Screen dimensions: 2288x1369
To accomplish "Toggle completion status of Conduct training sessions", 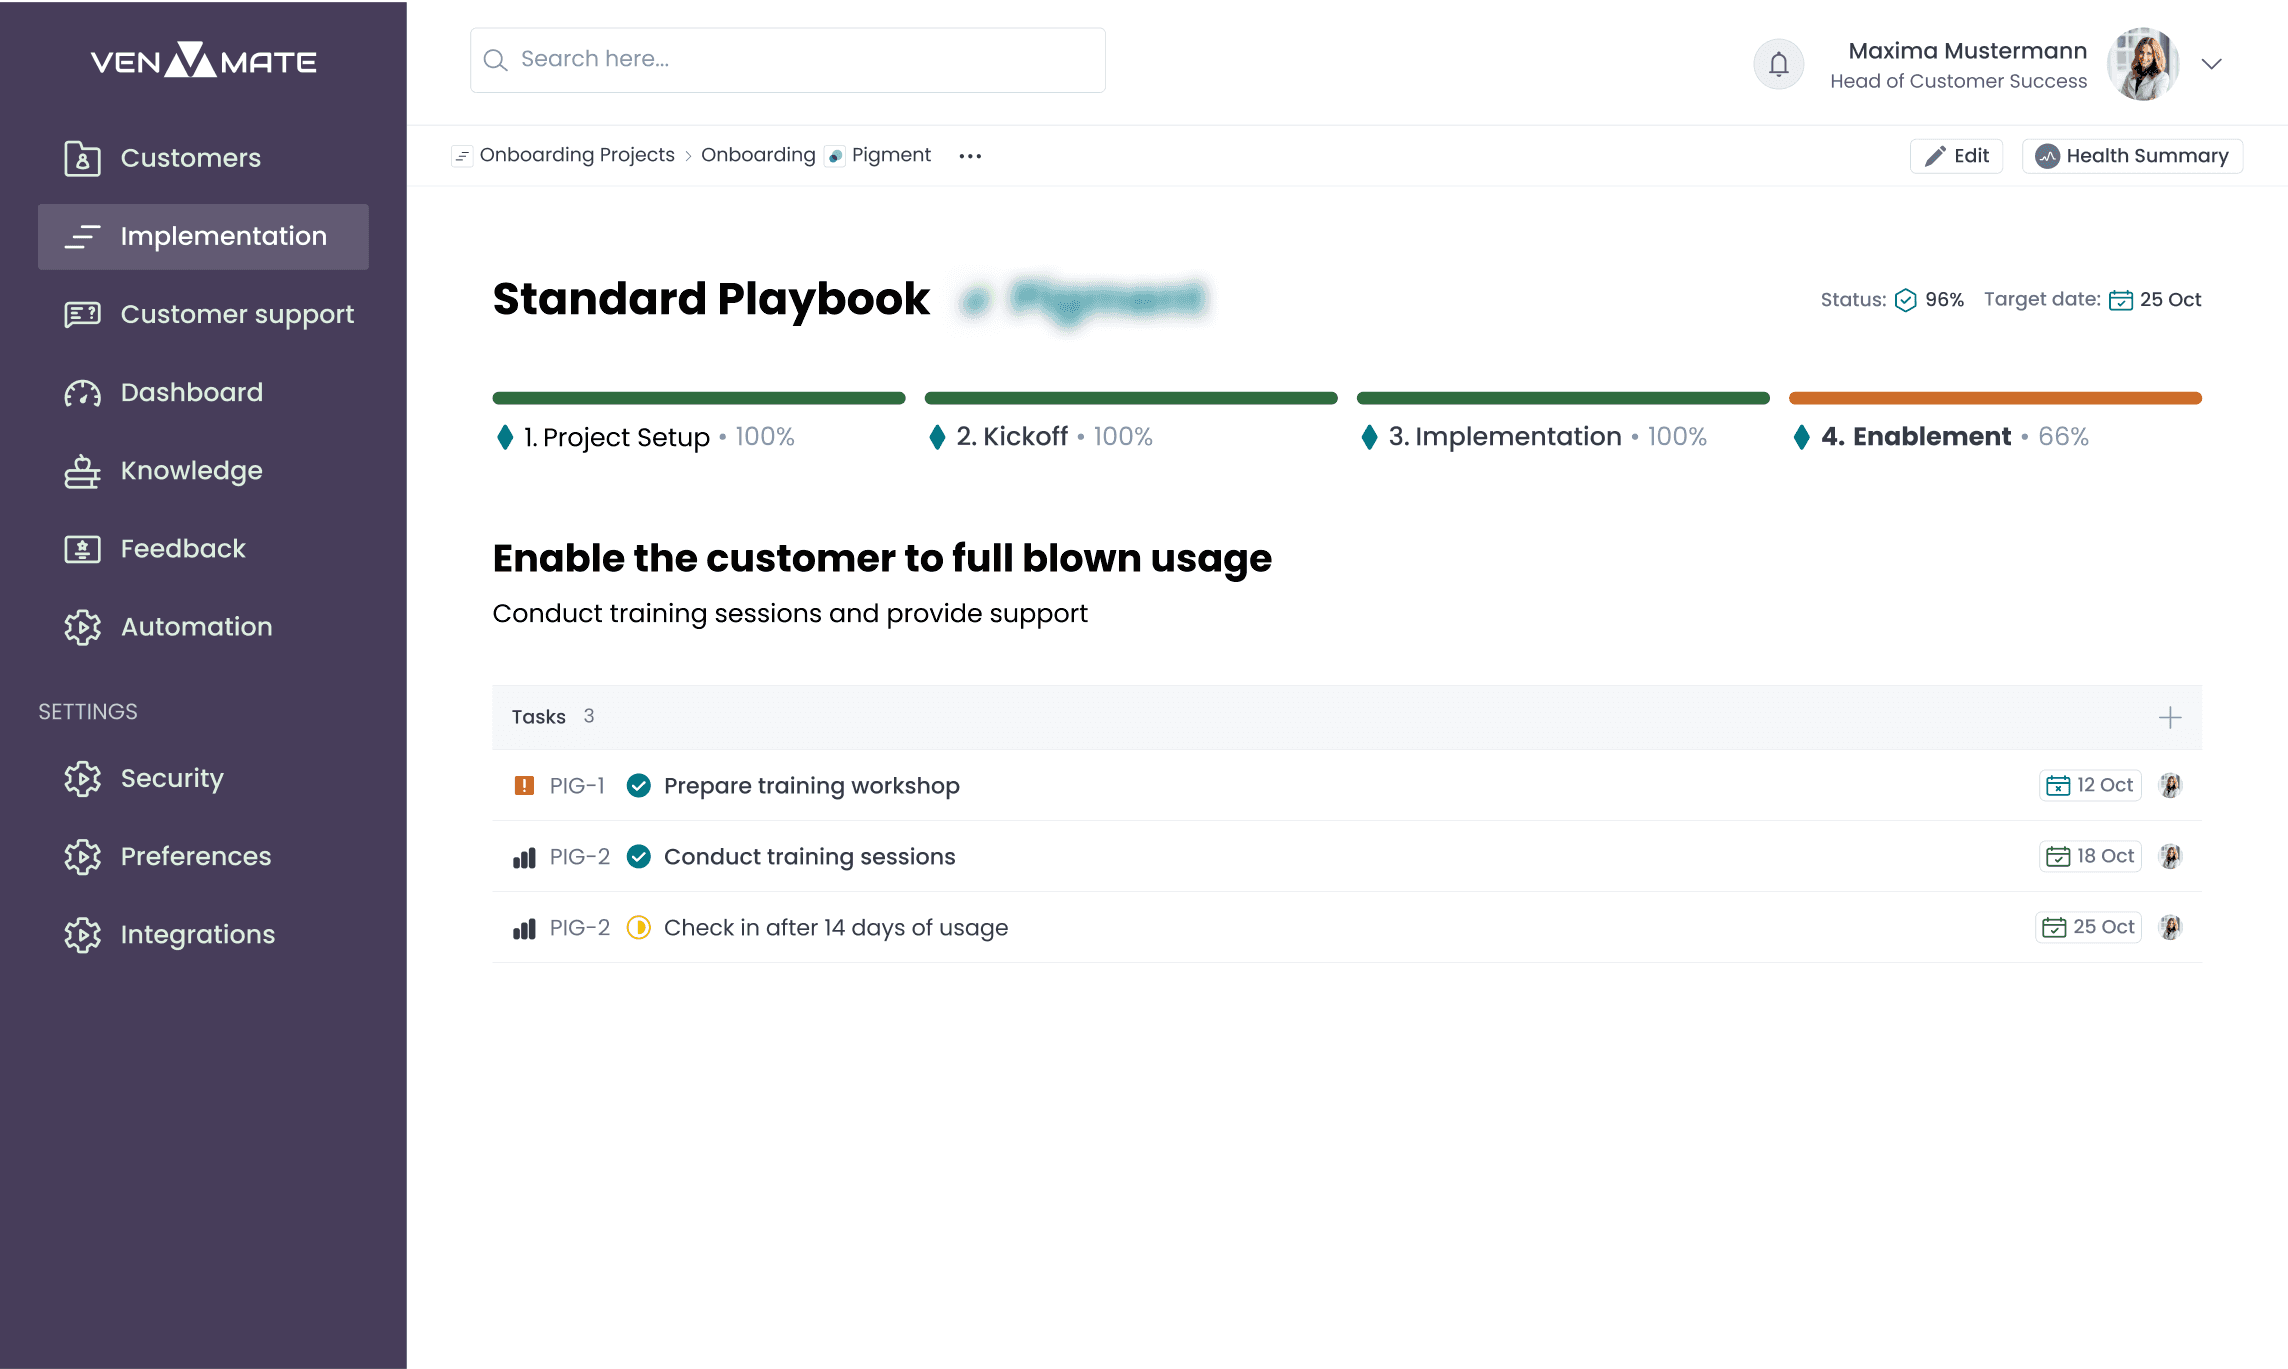I will [x=639, y=856].
